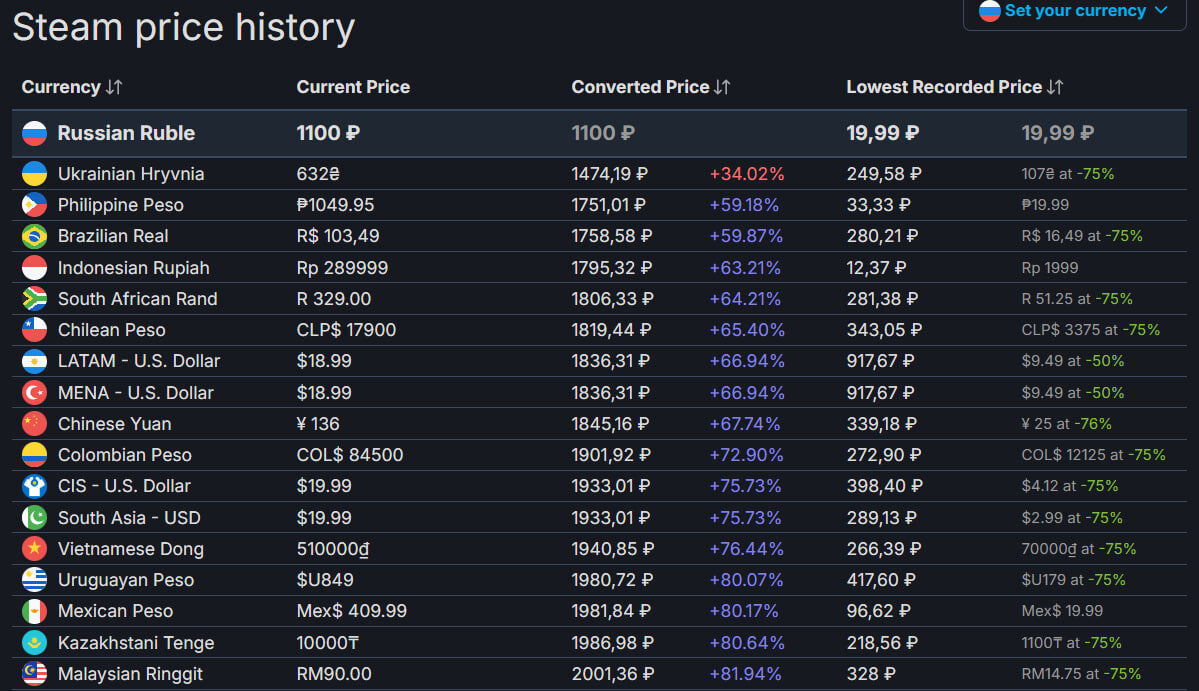
Task: Click the Mexican Peso current price
Action: click(352, 611)
